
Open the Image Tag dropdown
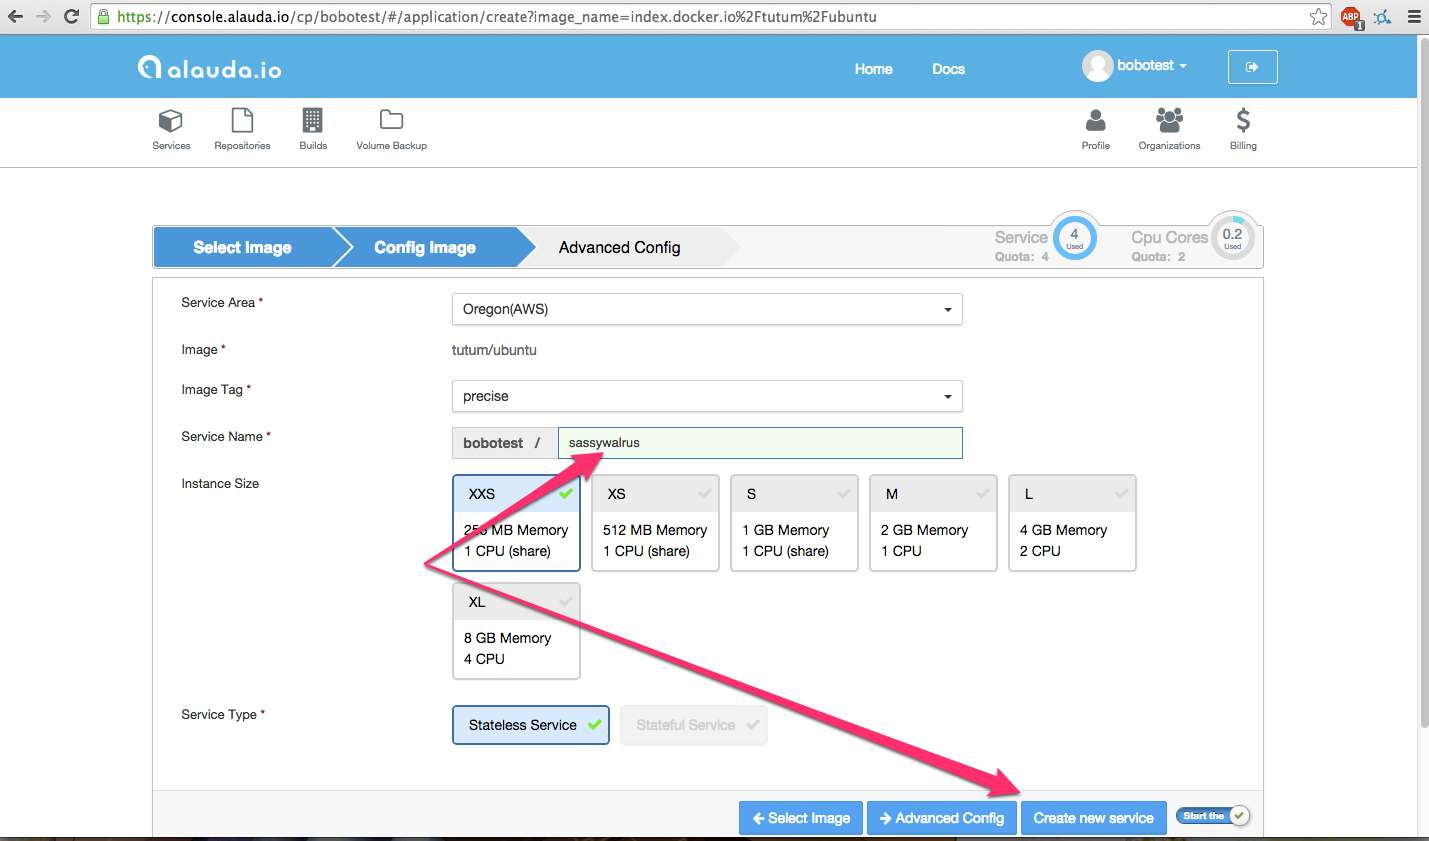[707, 396]
